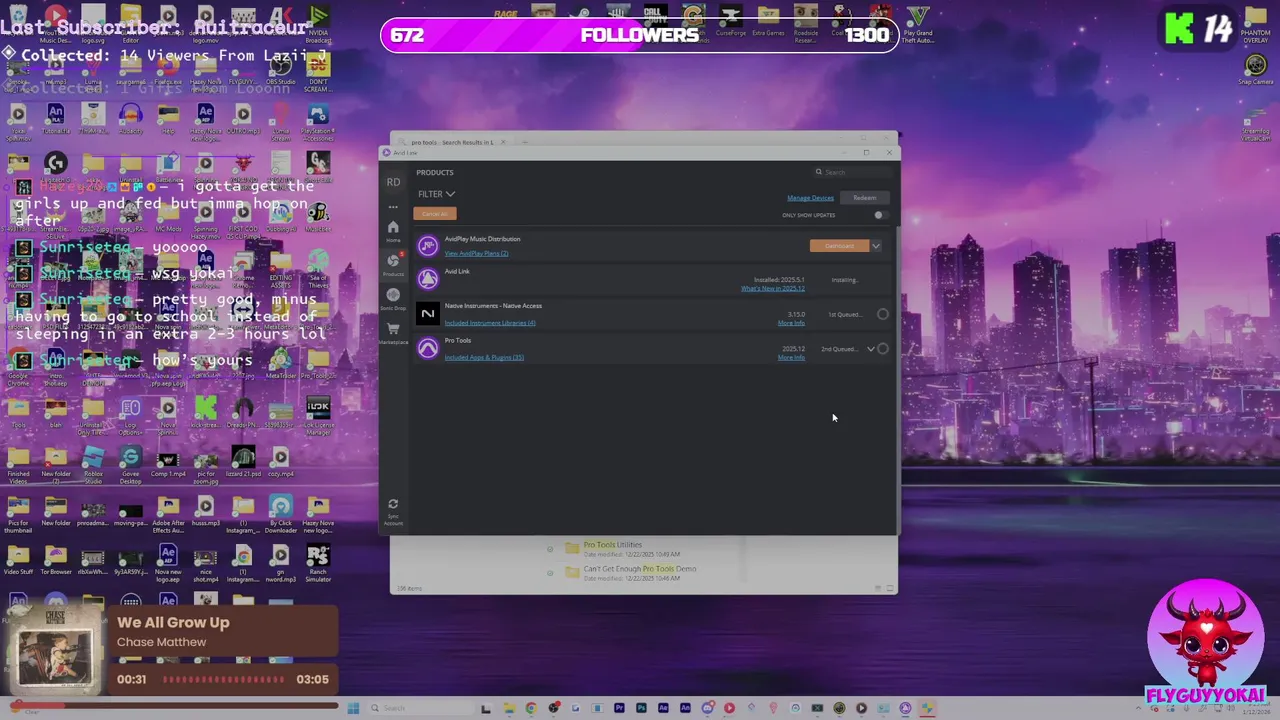1280x720 pixels.
Task: Click the search magnifier icon in Avid Link
Action: click(819, 172)
